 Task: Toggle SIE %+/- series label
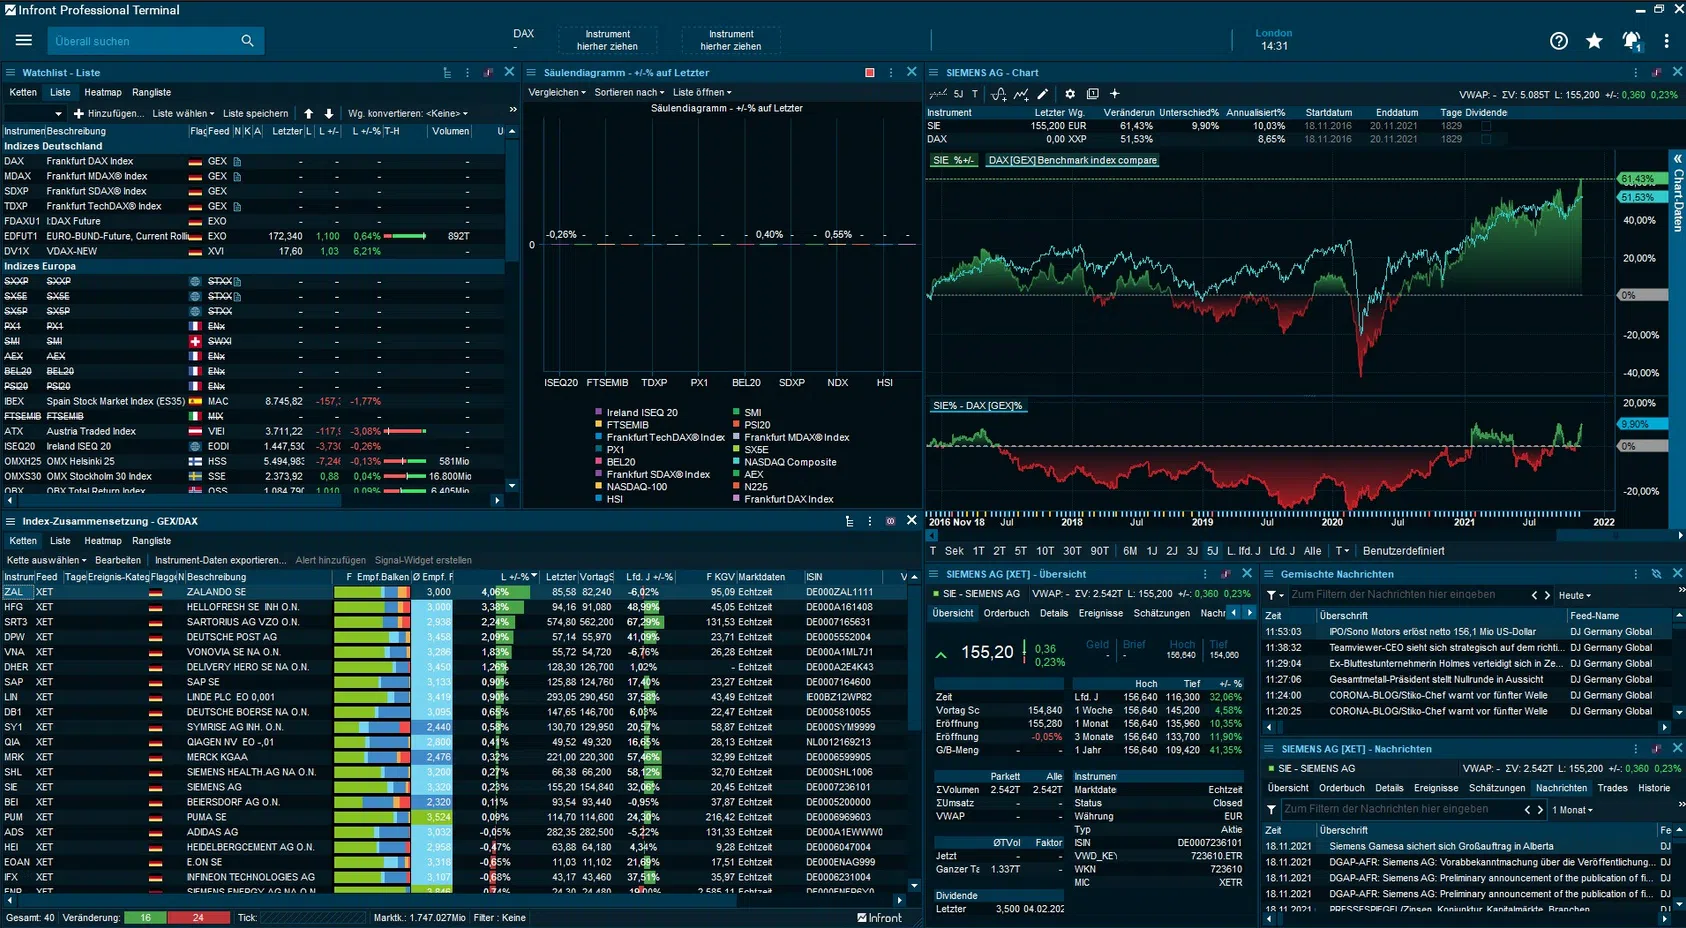[x=953, y=160]
